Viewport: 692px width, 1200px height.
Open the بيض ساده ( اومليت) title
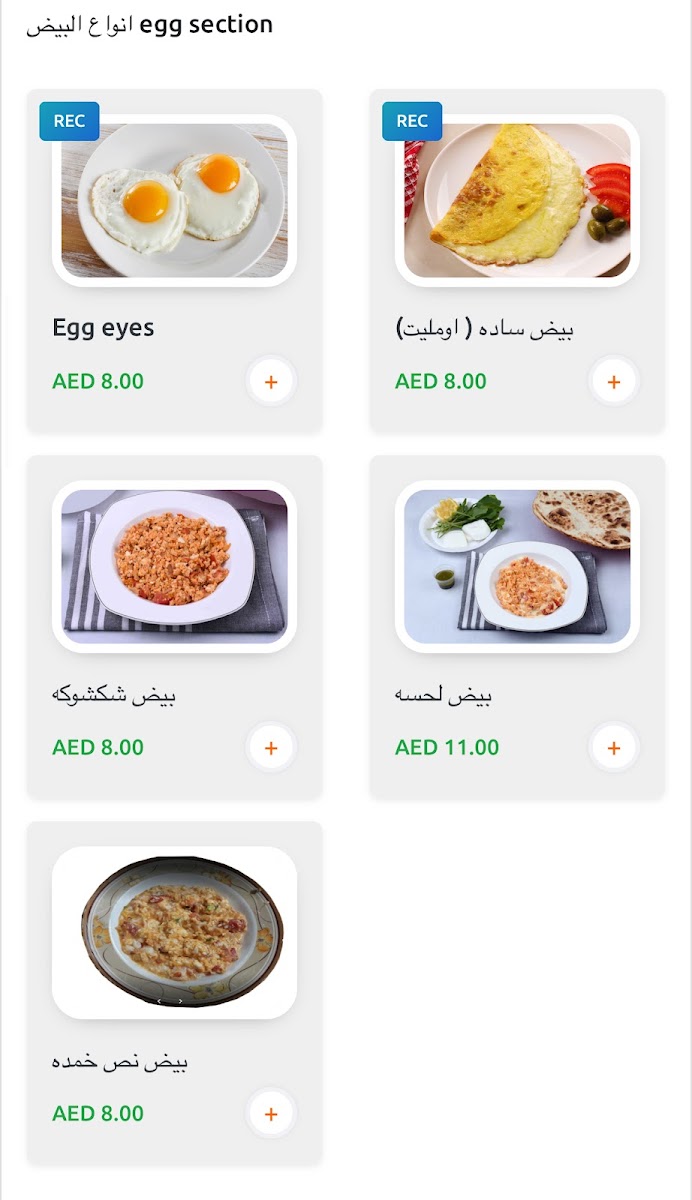485,328
